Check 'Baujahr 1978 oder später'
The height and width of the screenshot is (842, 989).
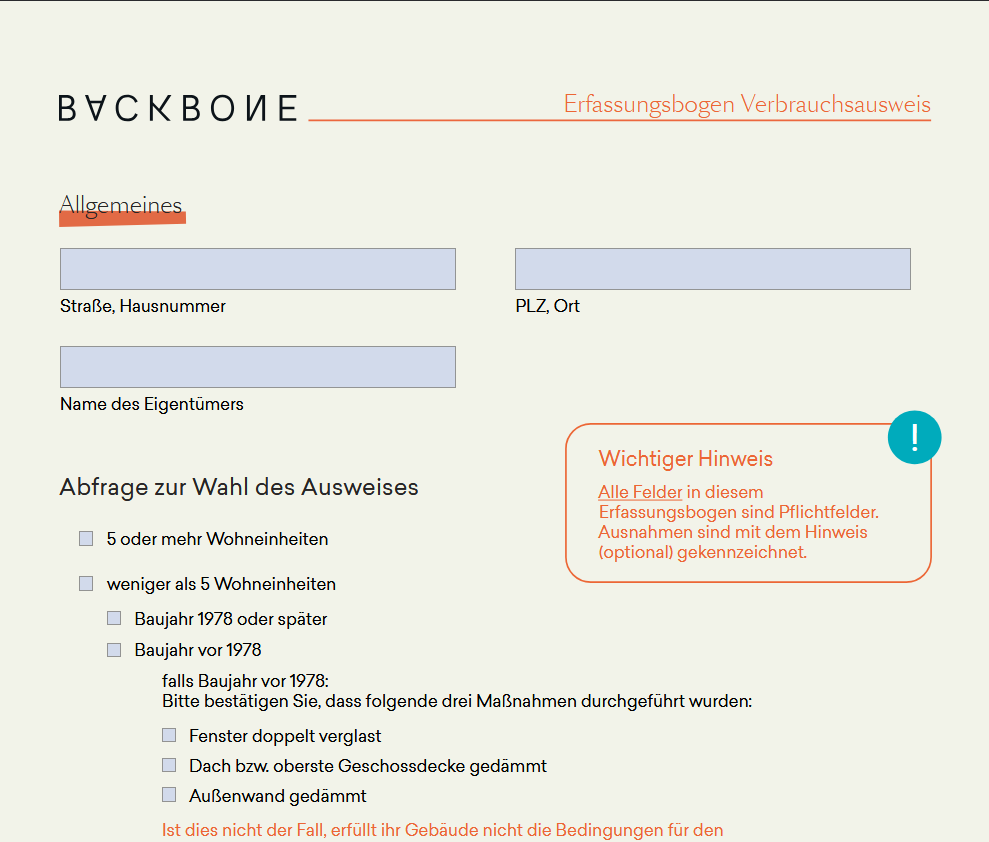point(113,618)
